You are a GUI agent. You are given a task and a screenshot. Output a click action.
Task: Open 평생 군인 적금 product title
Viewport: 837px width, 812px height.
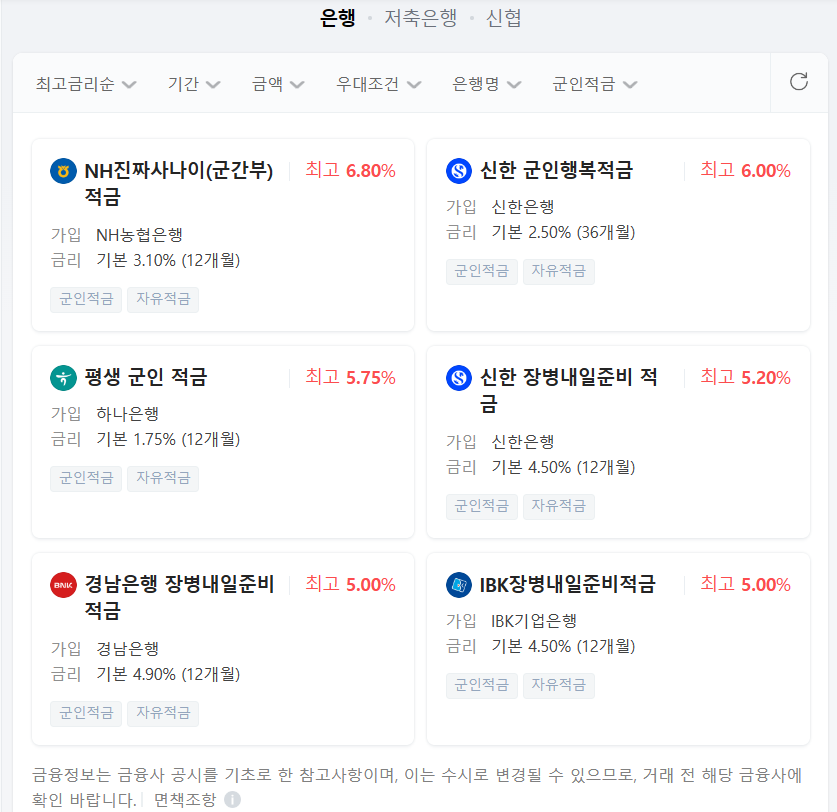point(146,377)
